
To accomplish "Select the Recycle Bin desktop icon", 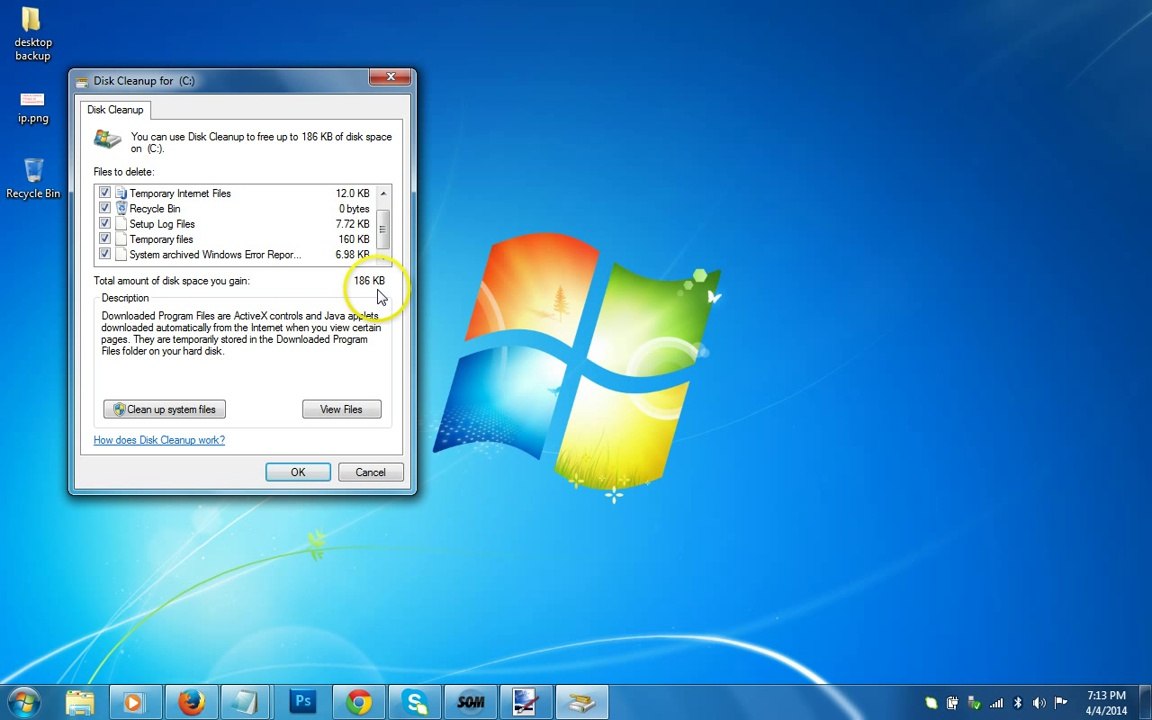I will 33,178.
